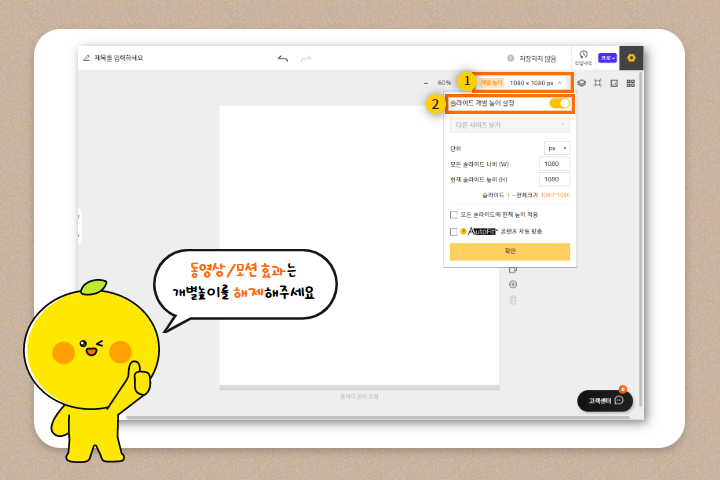The width and height of the screenshot is (720, 480).
Task: Check the AutoFit 콘텐츠 자동 맞춤 checkbox
Action: click(x=454, y=232)
